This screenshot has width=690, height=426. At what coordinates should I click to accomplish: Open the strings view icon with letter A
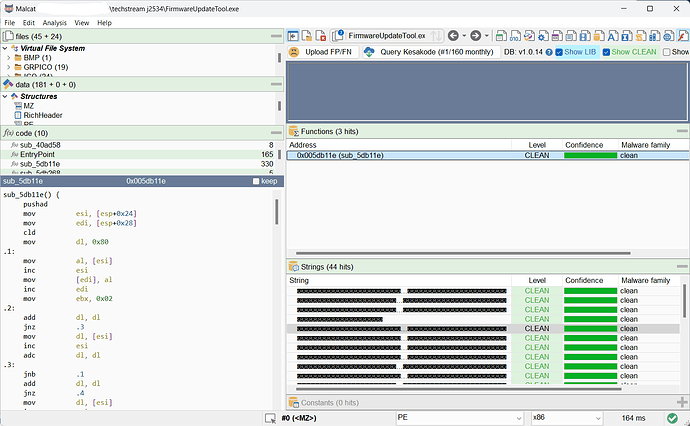[x=613, y=36]
